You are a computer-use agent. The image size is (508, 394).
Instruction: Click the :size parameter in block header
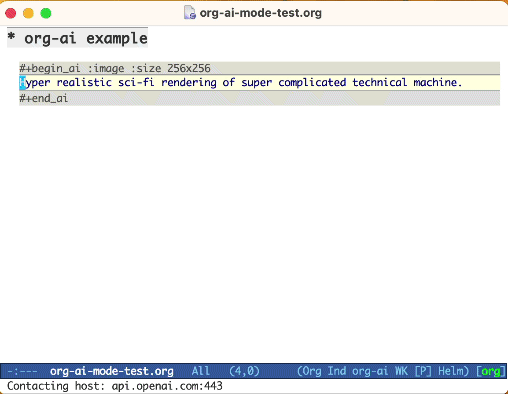tap(146, 68)
